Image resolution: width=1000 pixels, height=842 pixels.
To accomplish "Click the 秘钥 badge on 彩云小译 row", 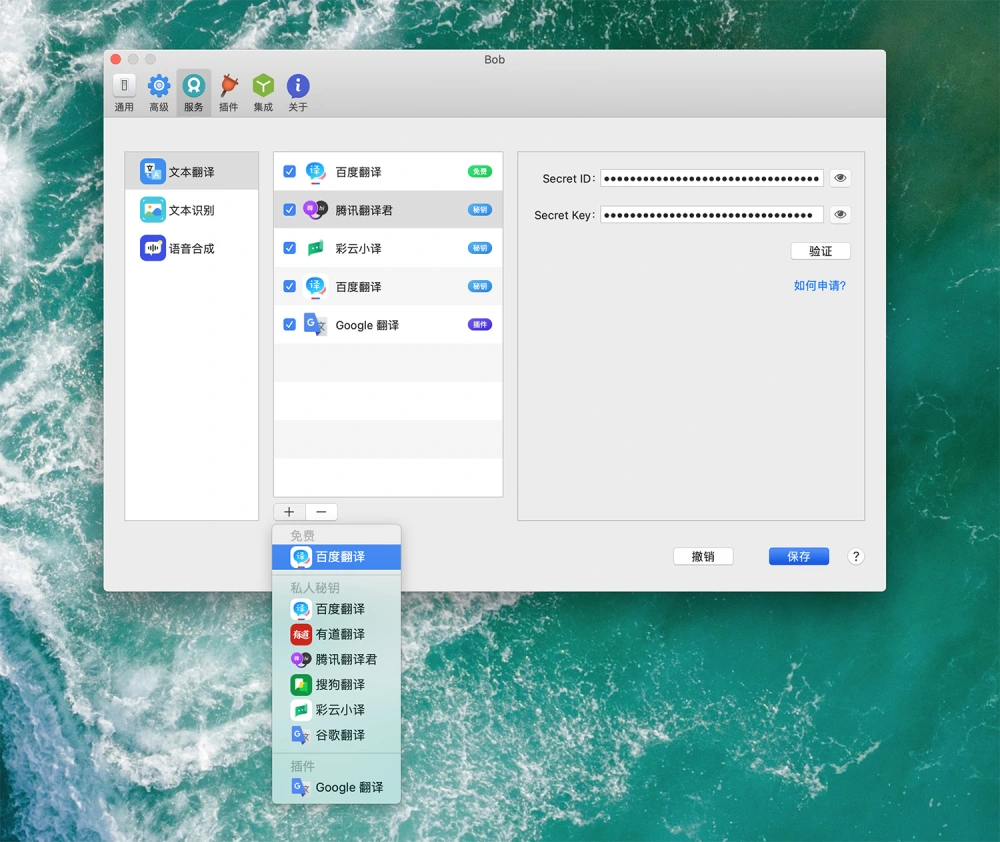I will (x=480, y=247).
